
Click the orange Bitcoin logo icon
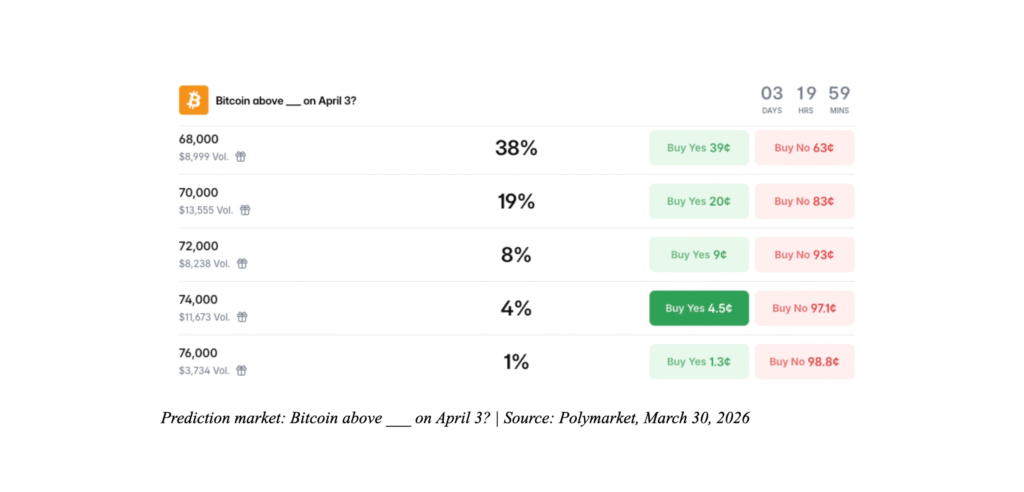(x=193, y=100)
